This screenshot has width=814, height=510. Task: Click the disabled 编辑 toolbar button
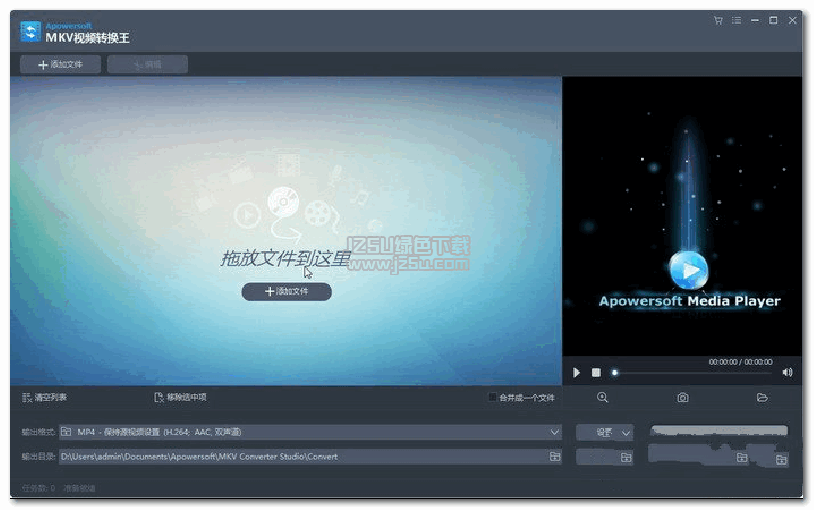[x=147, y=64]
